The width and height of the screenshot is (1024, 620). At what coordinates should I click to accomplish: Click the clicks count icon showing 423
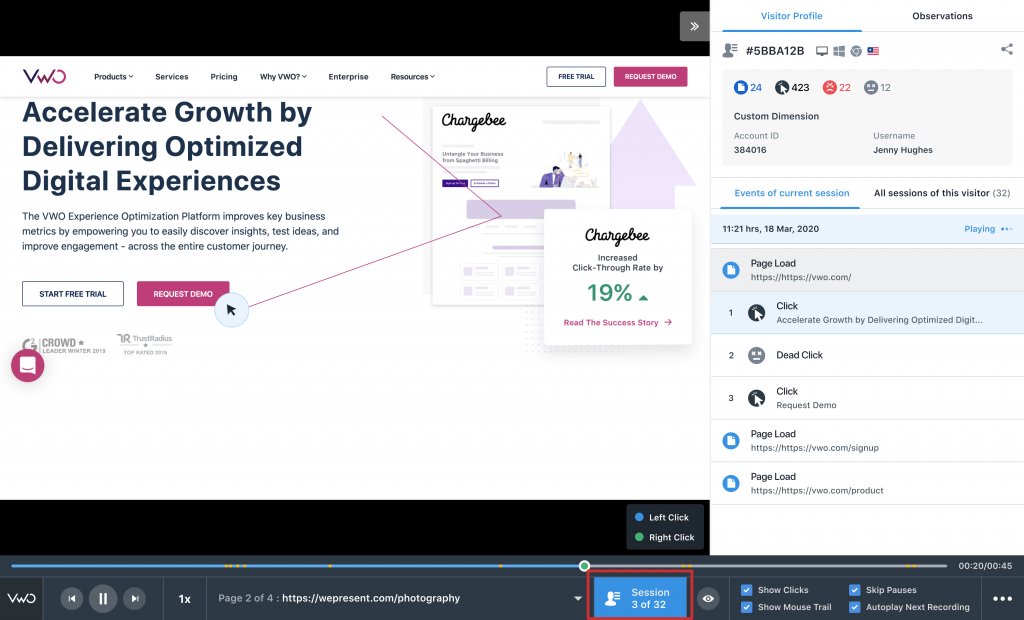pos(782,87)
